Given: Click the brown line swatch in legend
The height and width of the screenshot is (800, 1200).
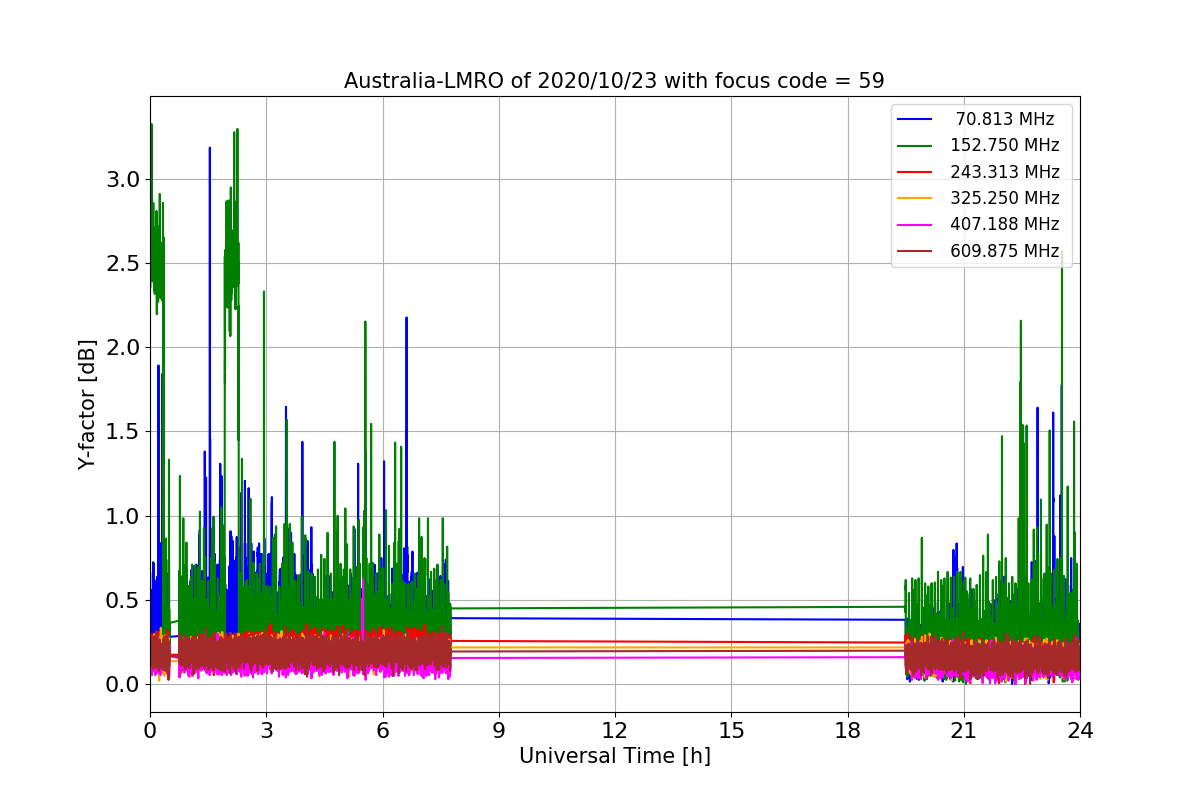Looking at the screenshot, I should [916, 251].
